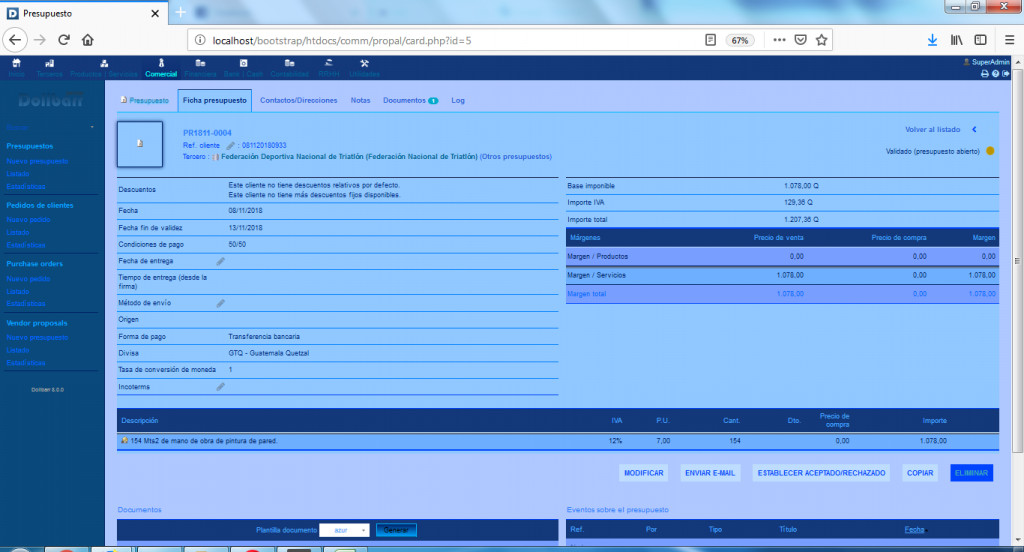Click Estadísticas under Vendor proposals
This screenshot has width=1024, height=552.
25,363
